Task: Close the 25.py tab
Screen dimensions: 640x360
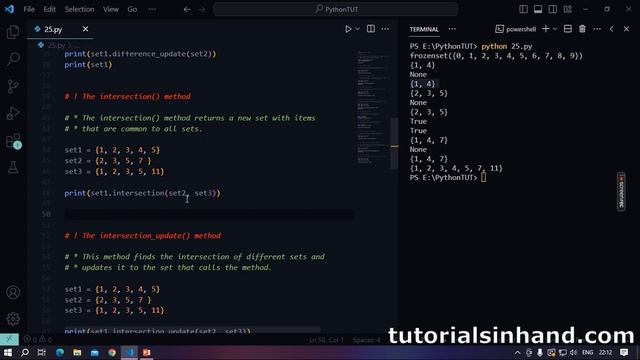Action: coord(85,29)
